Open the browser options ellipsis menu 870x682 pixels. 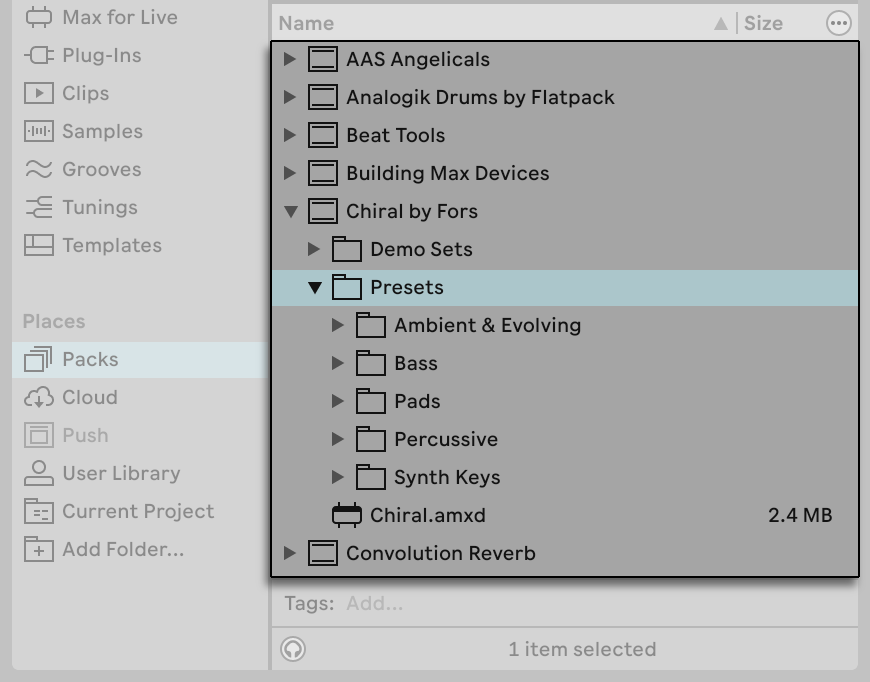pos(838,22)
